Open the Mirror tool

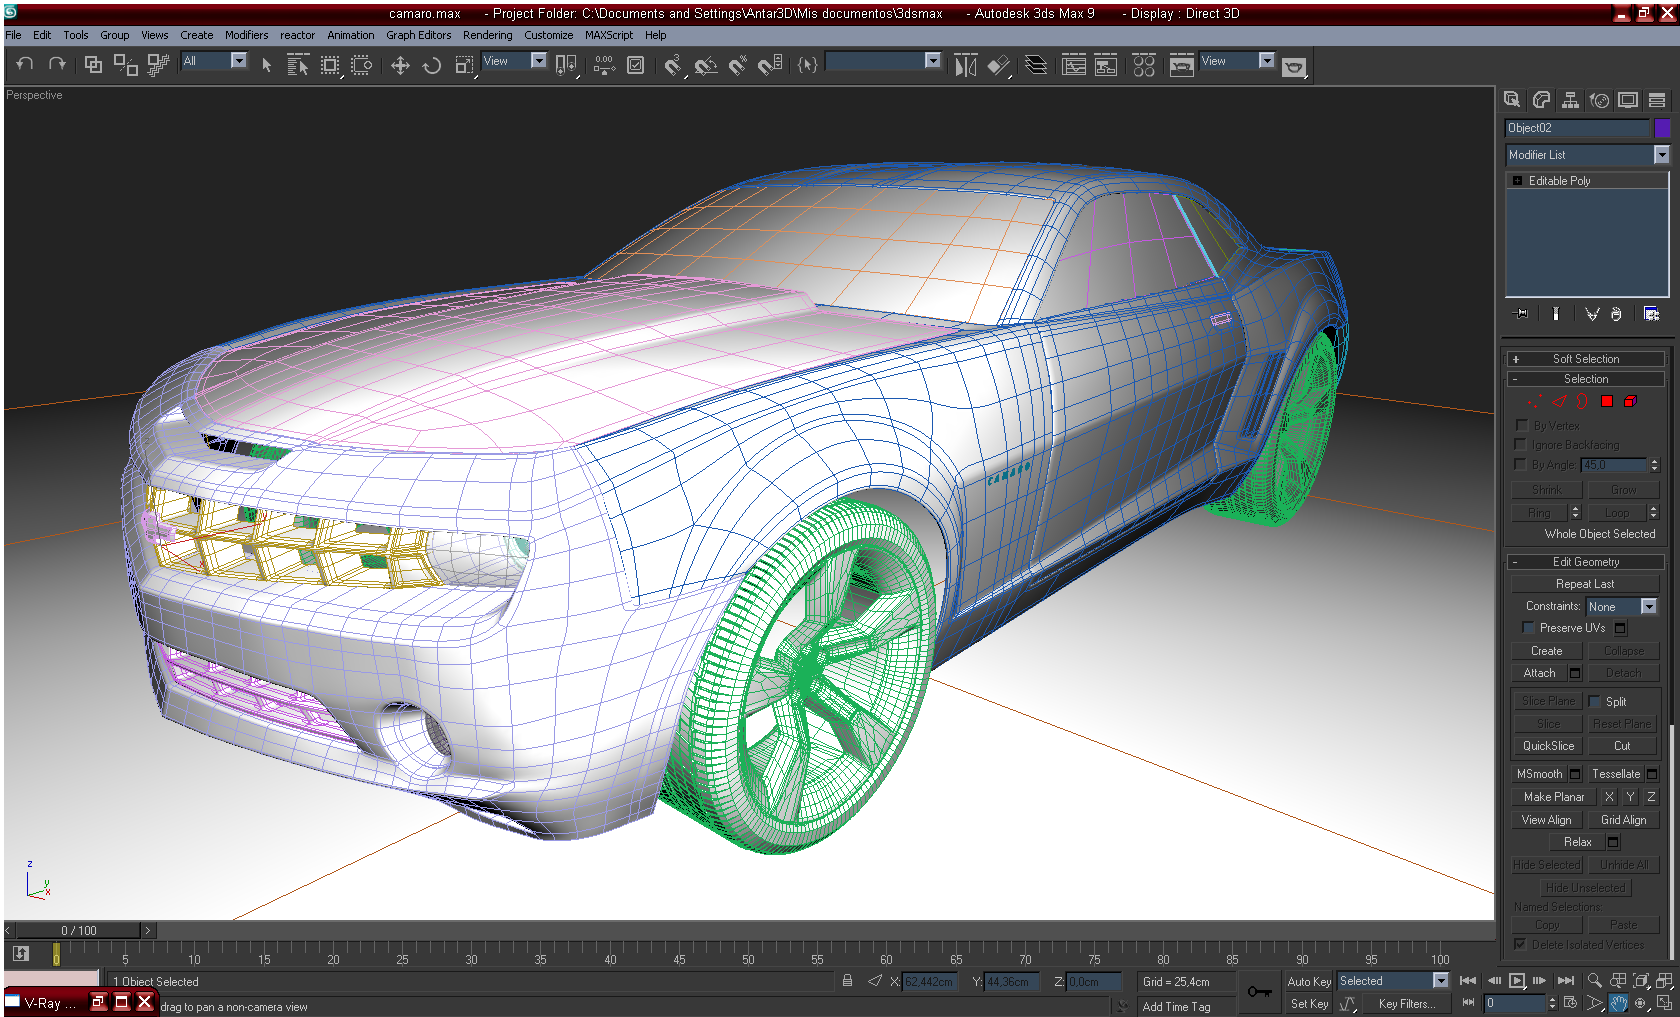[x=965, y=65]
